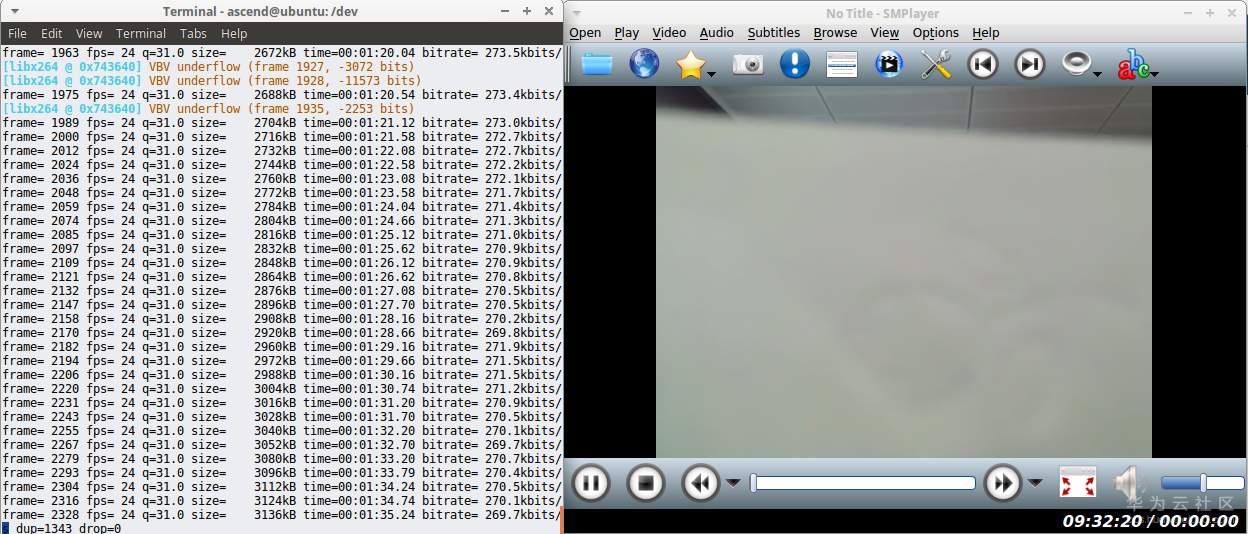Open the SMPlayer Open menu

pos(585,33)
